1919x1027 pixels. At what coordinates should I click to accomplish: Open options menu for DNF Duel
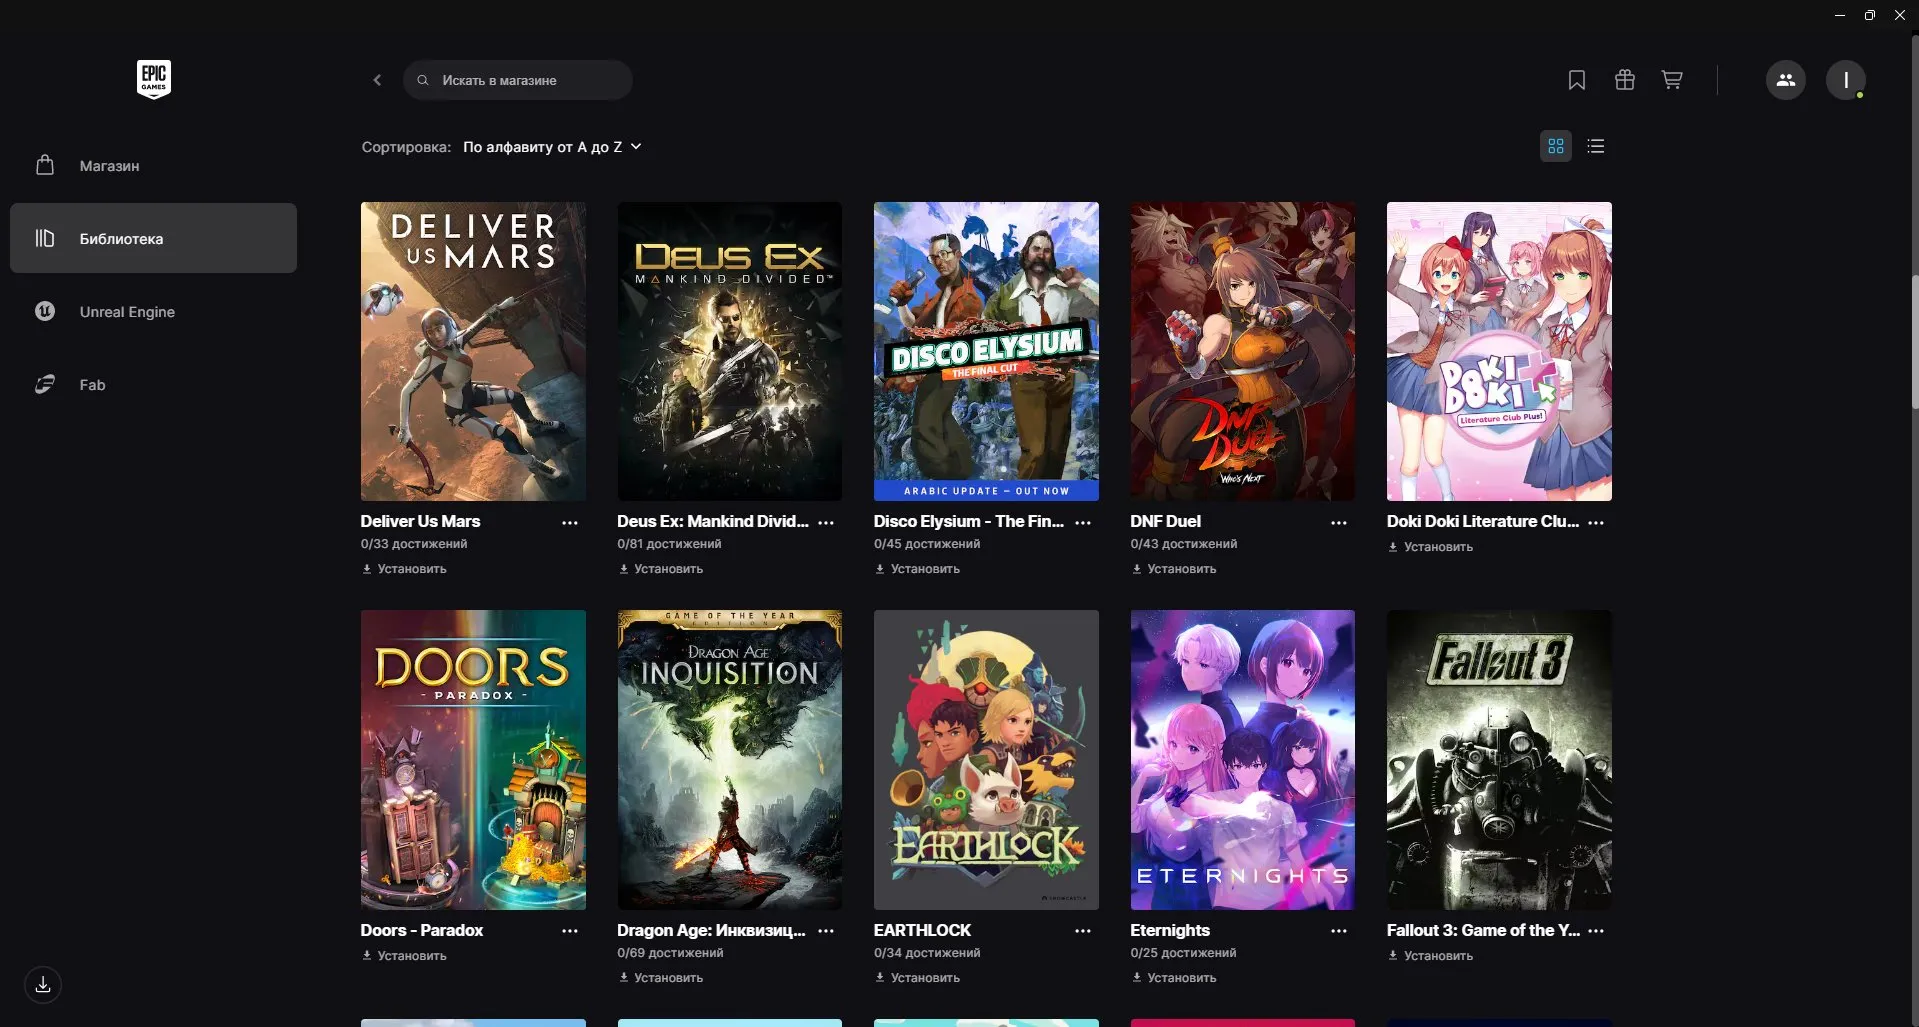pos(1339,523)
